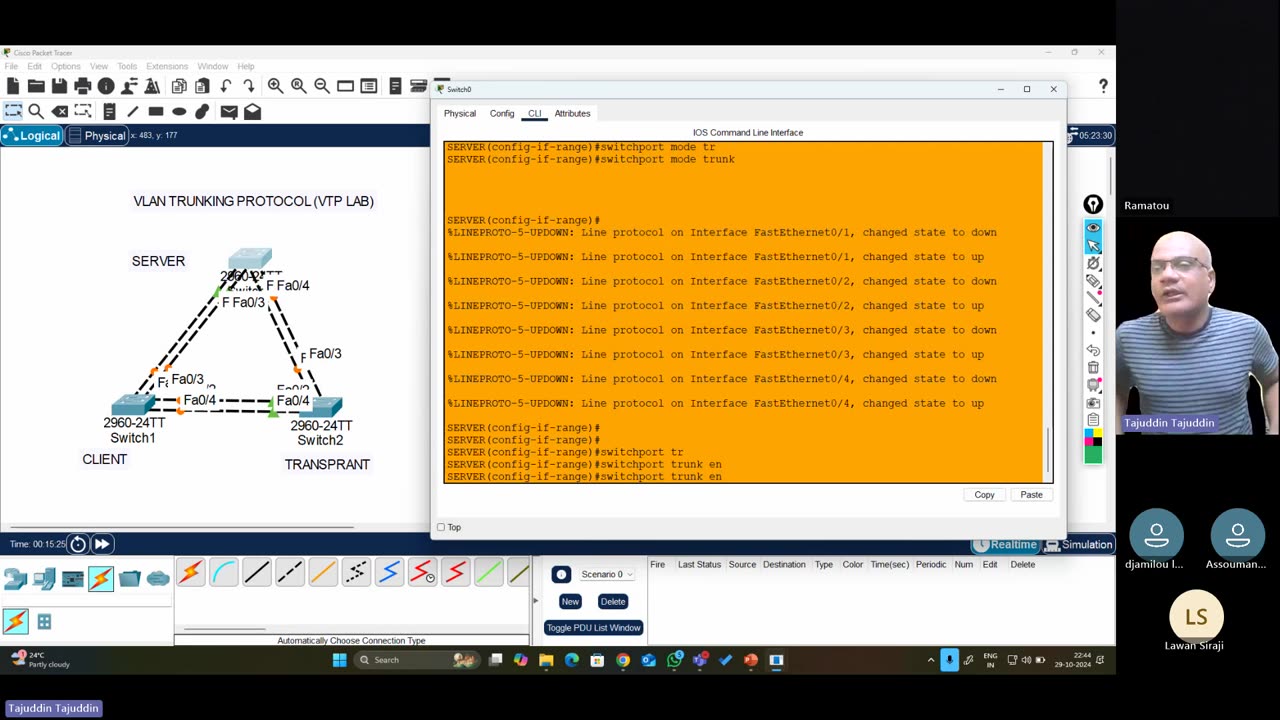Image resolution: width=1280 pixels, height=720 pixels.
Task: Activate the Inspect magnifier tool
Action: [x=36, y=111]
